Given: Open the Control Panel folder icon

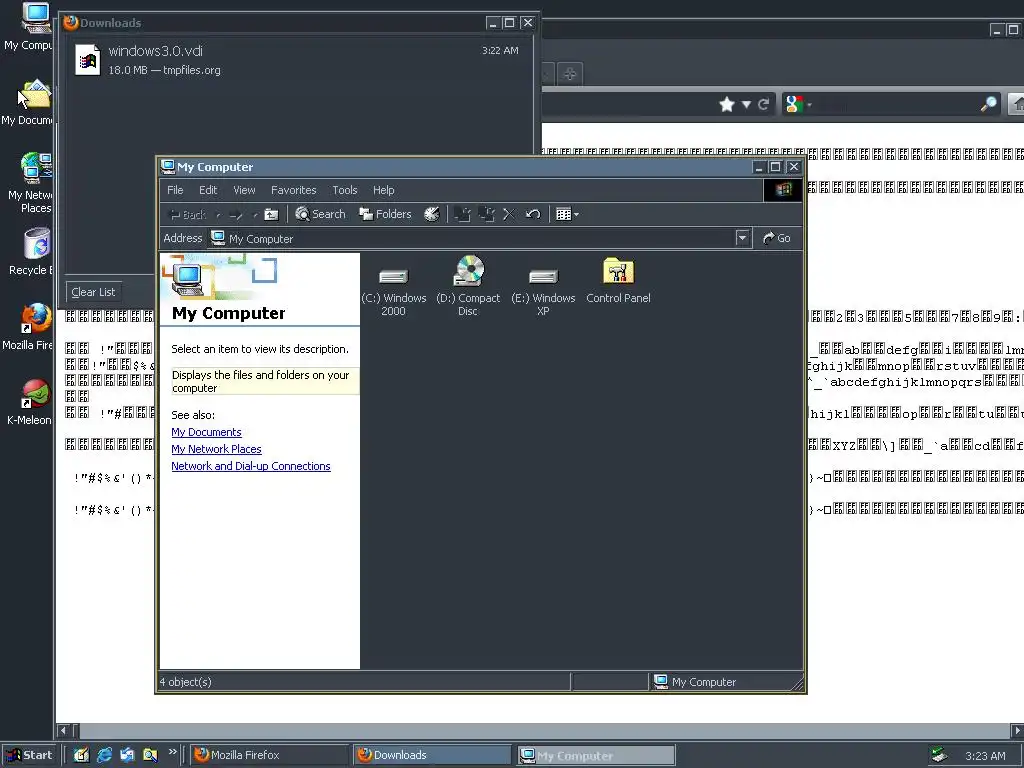Looking at the screenshot, I should coord(618,281).
